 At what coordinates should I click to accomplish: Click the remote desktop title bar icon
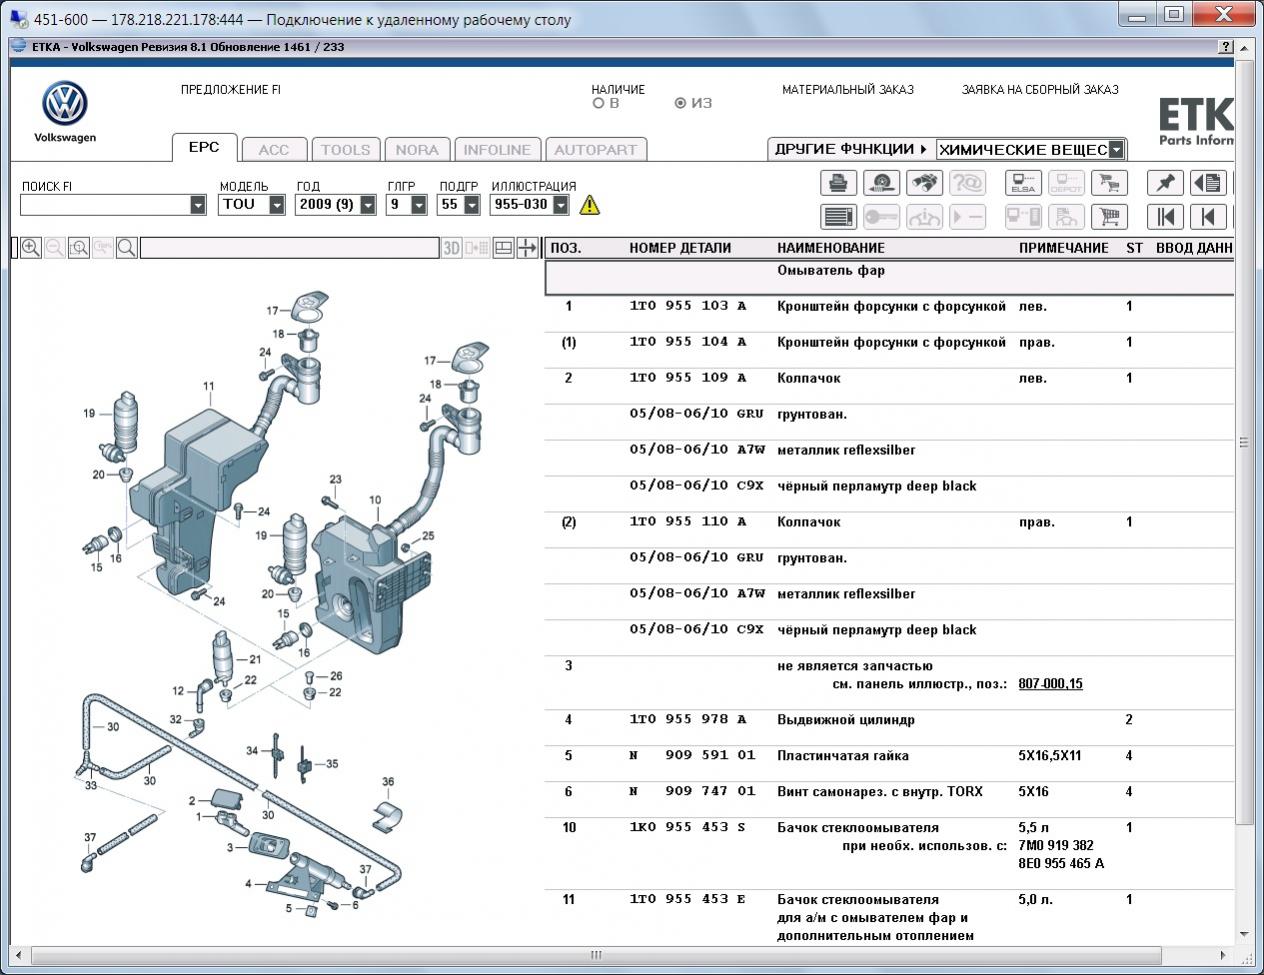pos(18,19)
